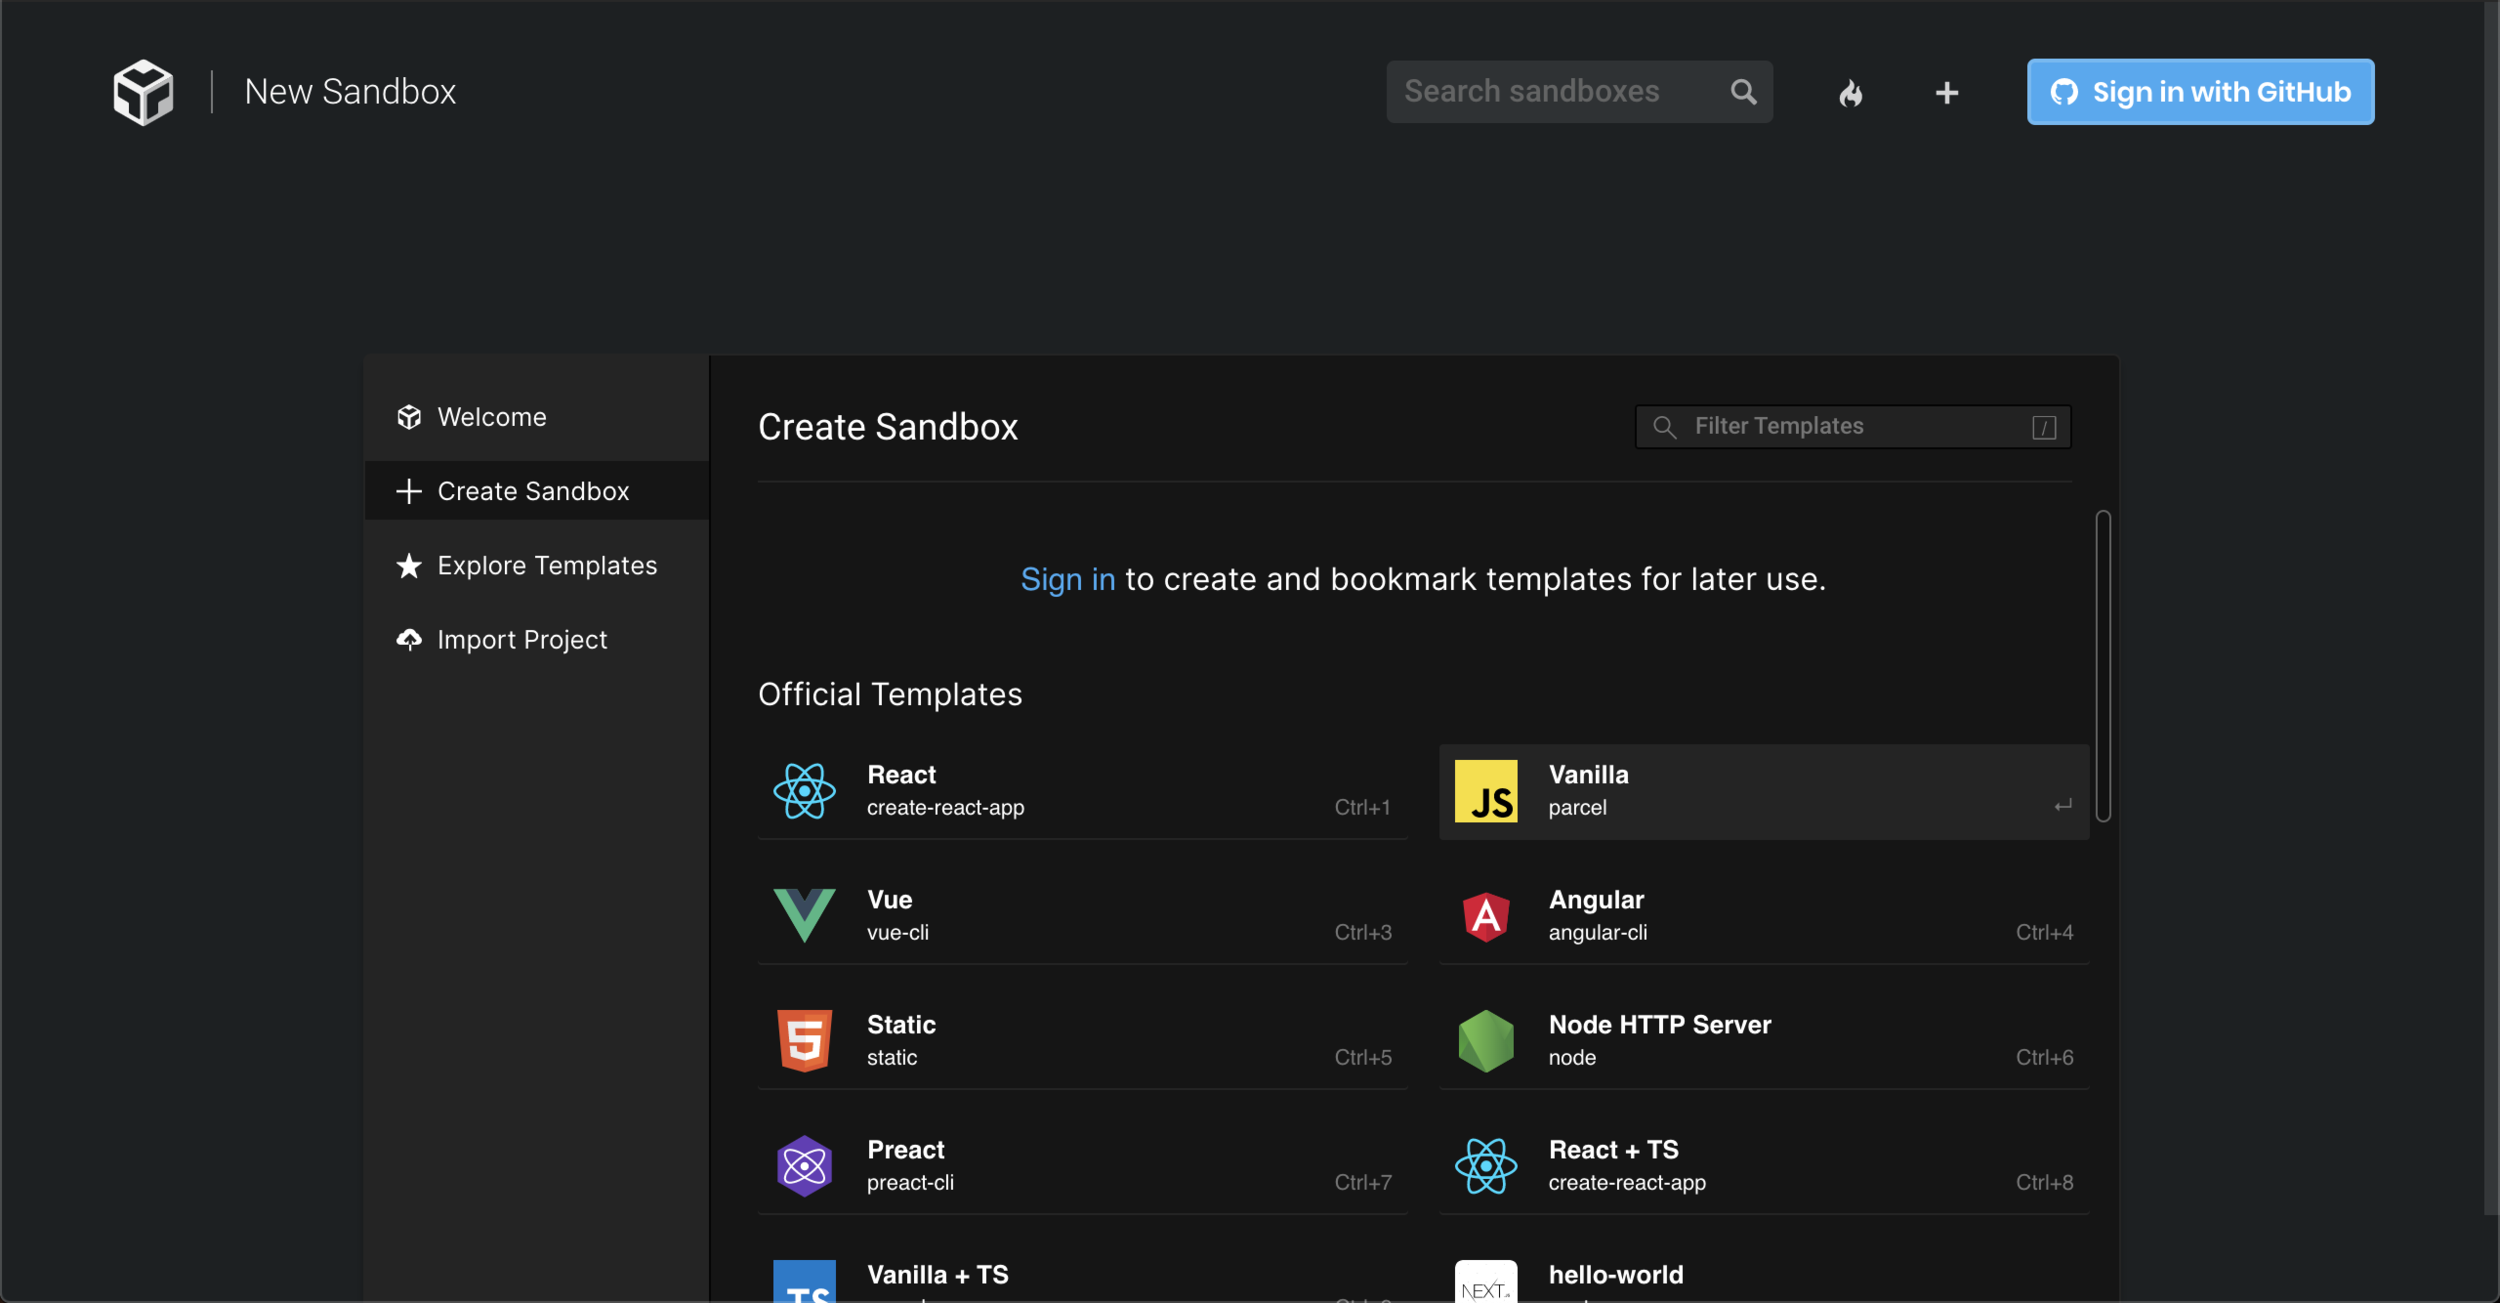Select the Preact template icon
Screen dimensions: 2500x1303
804,1165
